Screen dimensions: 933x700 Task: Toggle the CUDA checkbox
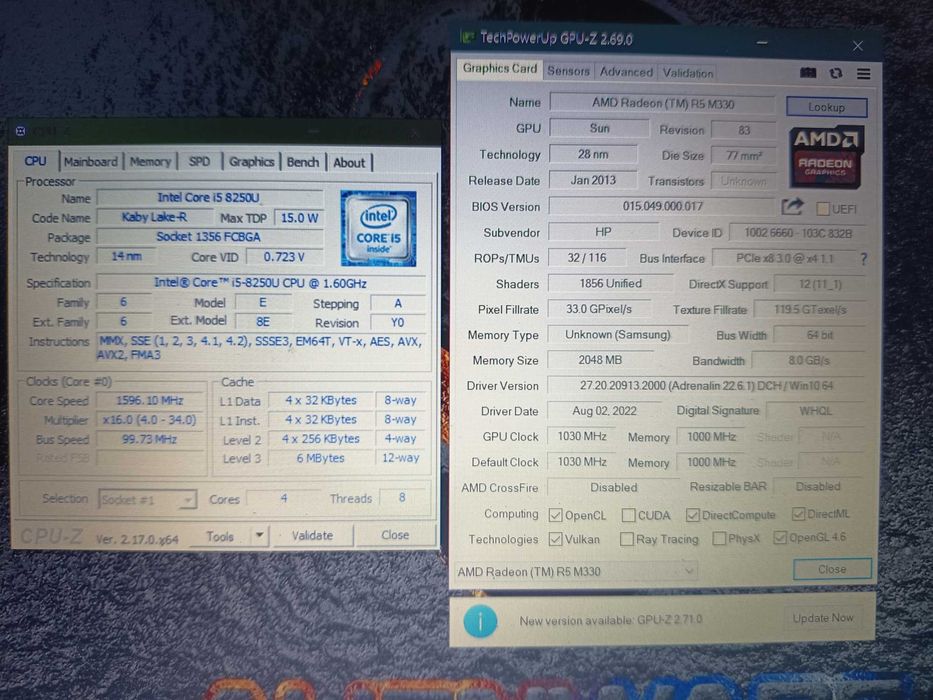coord(628,515)
